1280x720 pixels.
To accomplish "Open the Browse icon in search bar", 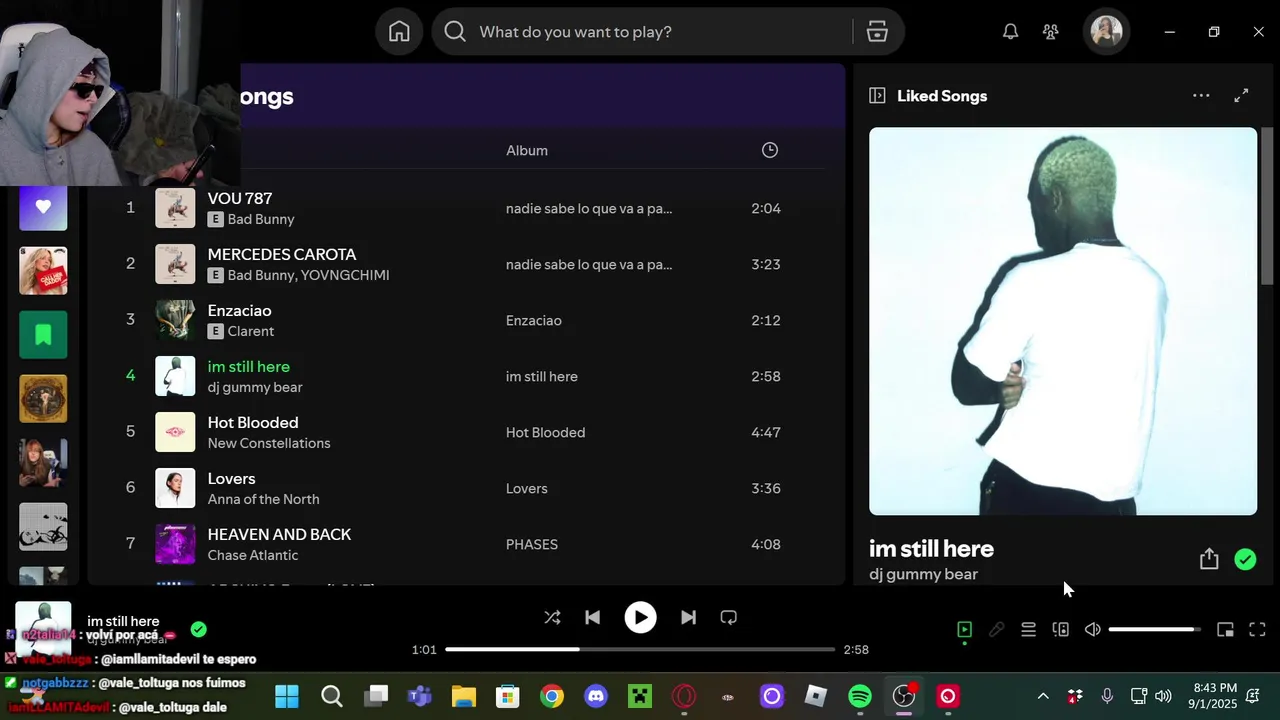I will pyautogui.click(x=877, y=32).
